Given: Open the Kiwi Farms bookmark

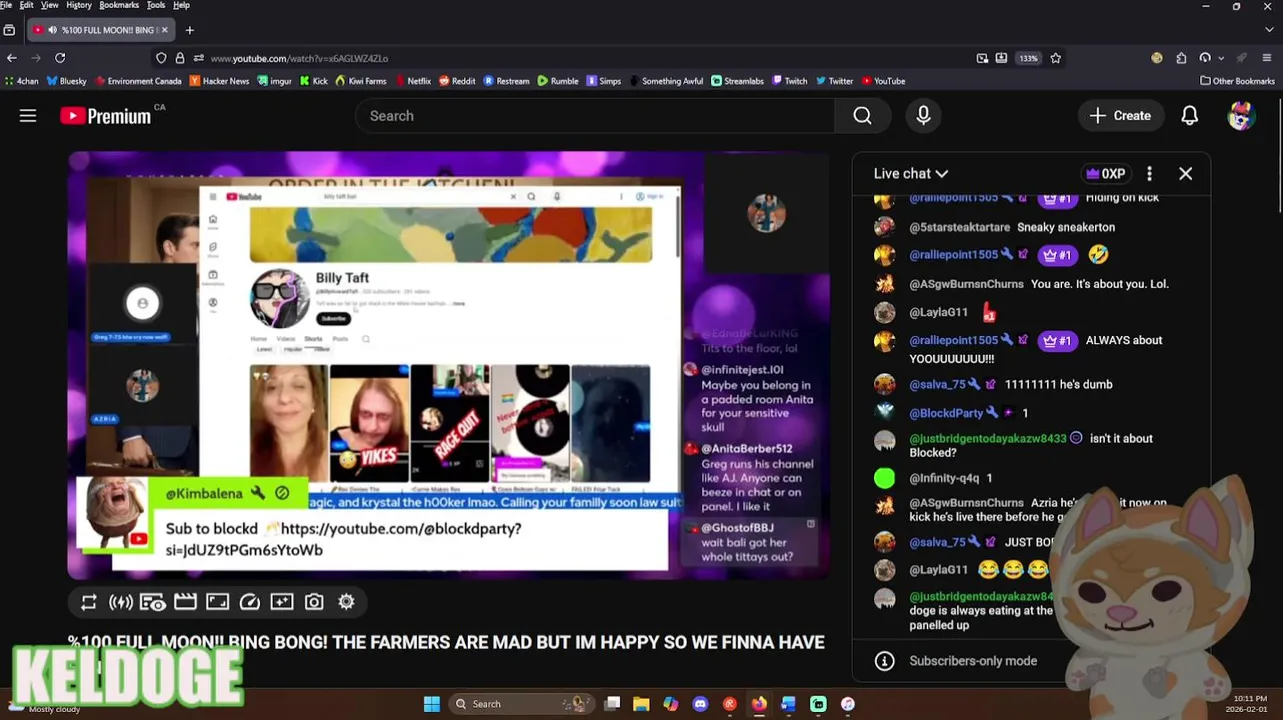Looking at the screenshot, I should 361,81.
